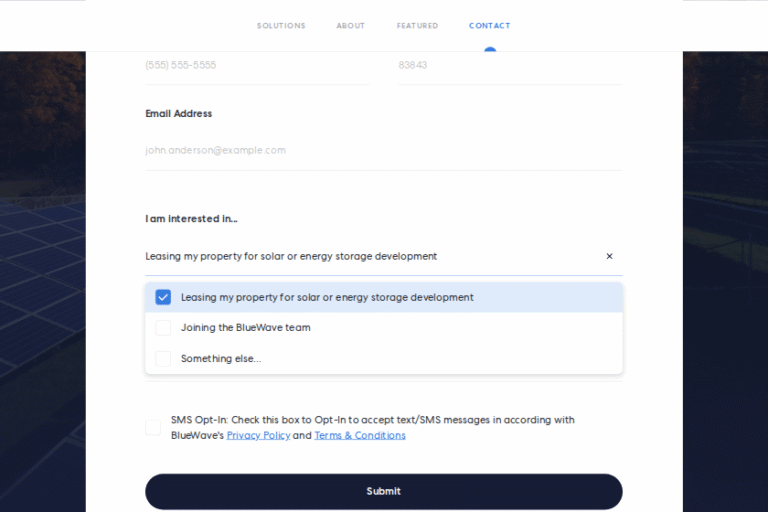This screenshot has width=768, height=512.
Task: Navigate to the Featured nav item
Action: click(x=417, y=26)
